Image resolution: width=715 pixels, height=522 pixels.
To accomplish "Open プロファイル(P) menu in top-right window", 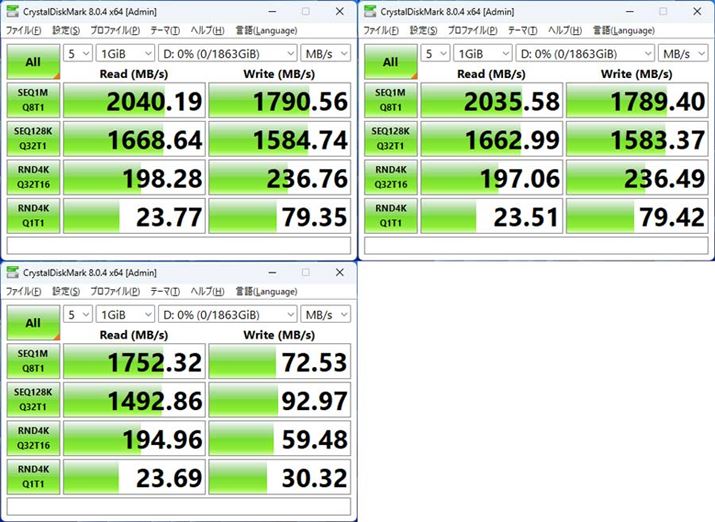I will point(472,31).
